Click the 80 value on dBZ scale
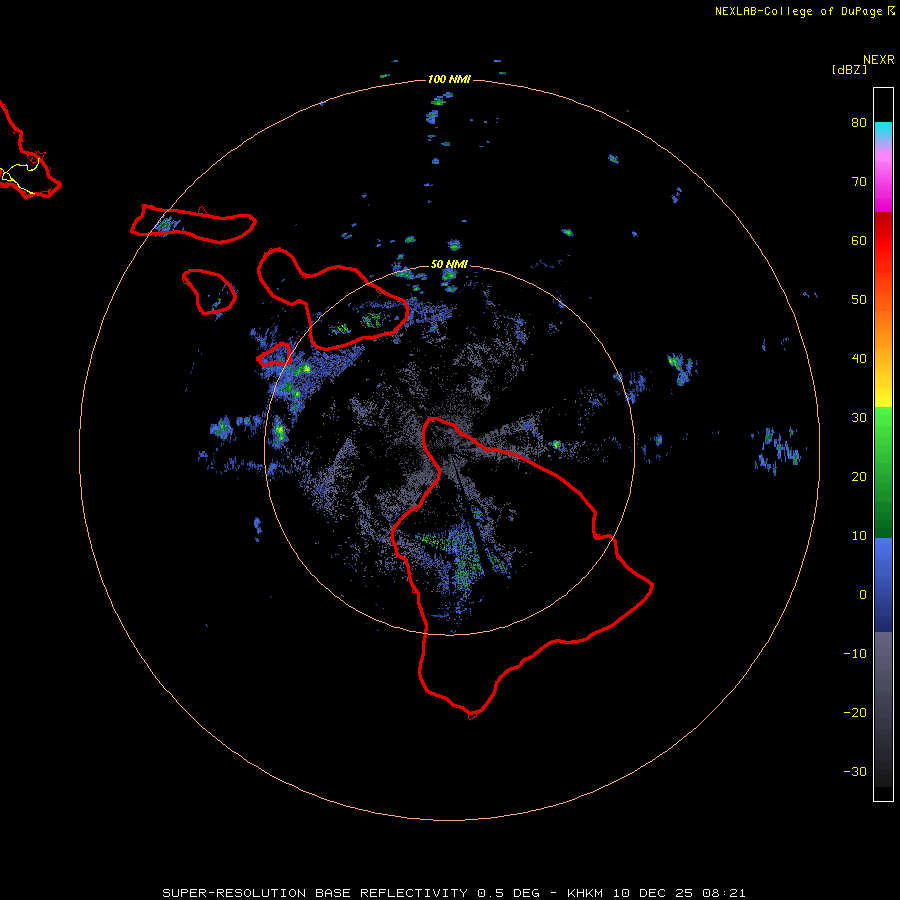900x900 pixels. click(859, 123)
